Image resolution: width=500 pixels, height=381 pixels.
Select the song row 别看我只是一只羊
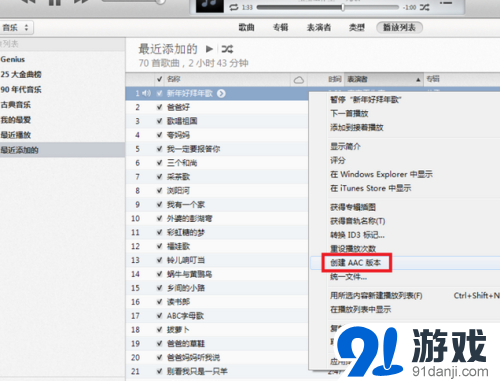tap(217, 371)
